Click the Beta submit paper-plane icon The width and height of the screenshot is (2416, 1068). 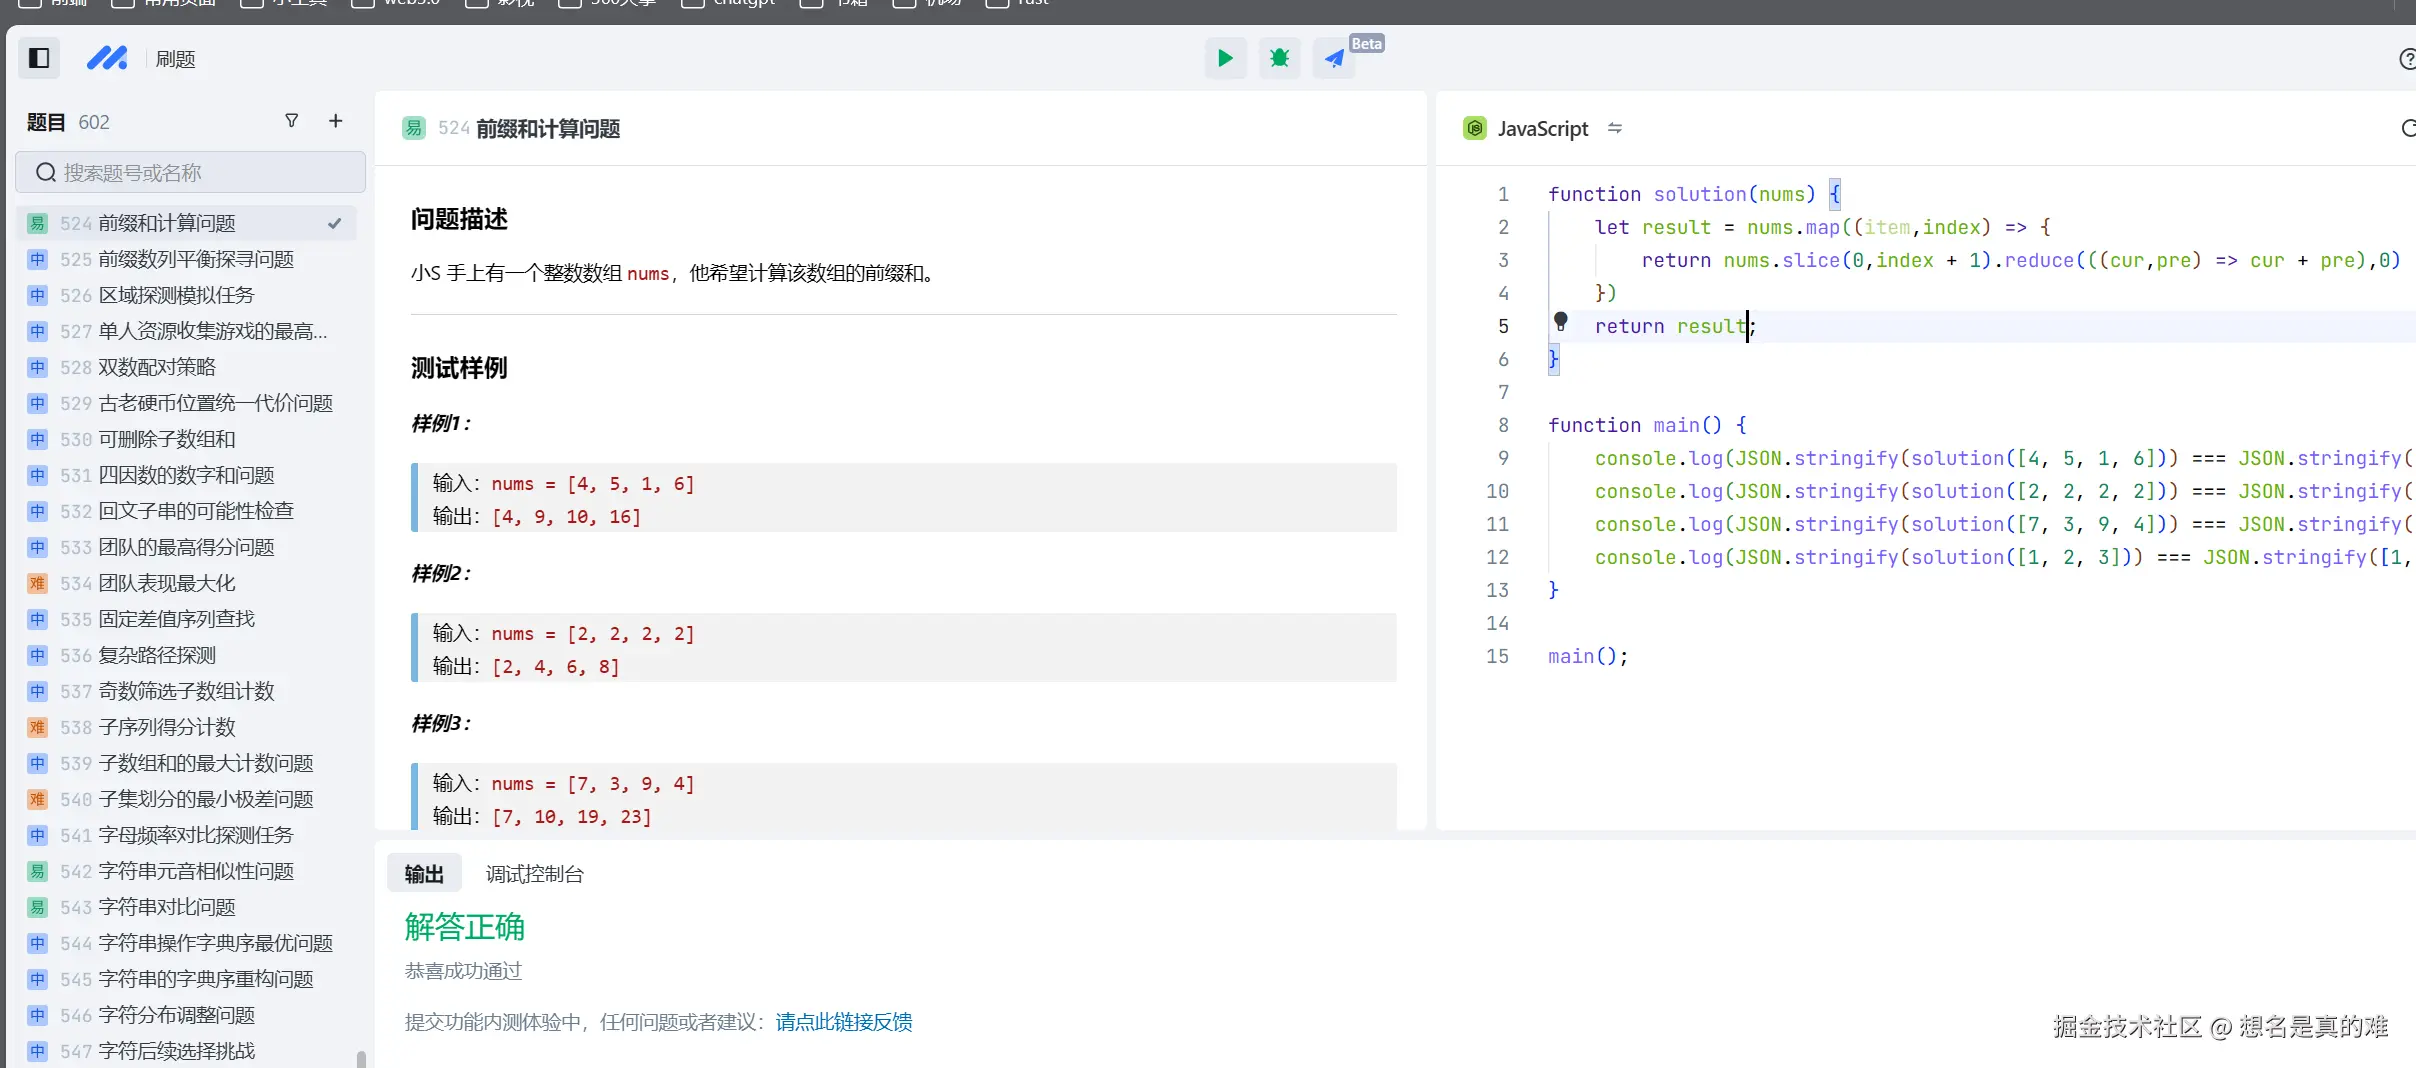click(x=1334, y=58)
